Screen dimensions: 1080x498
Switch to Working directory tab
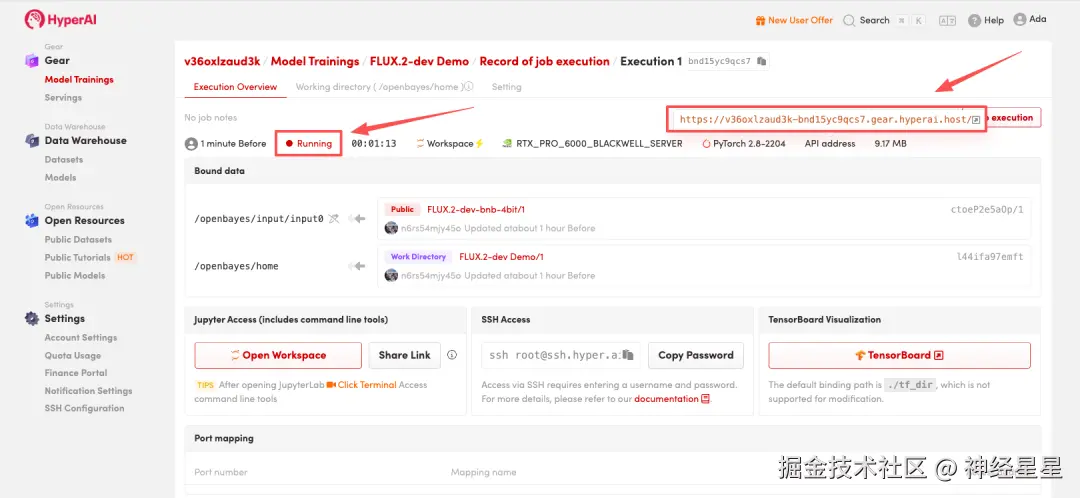379,87
